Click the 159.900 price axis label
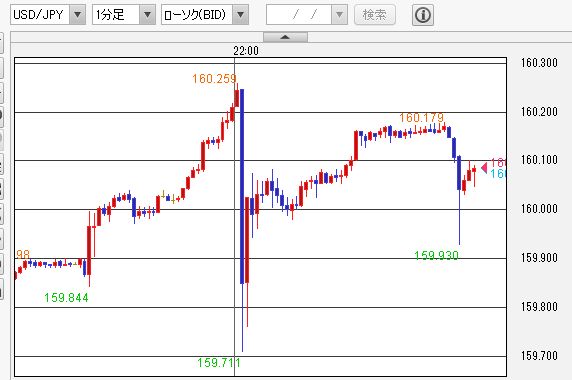The height and width of the screenshot is (380, 572). 539,257
